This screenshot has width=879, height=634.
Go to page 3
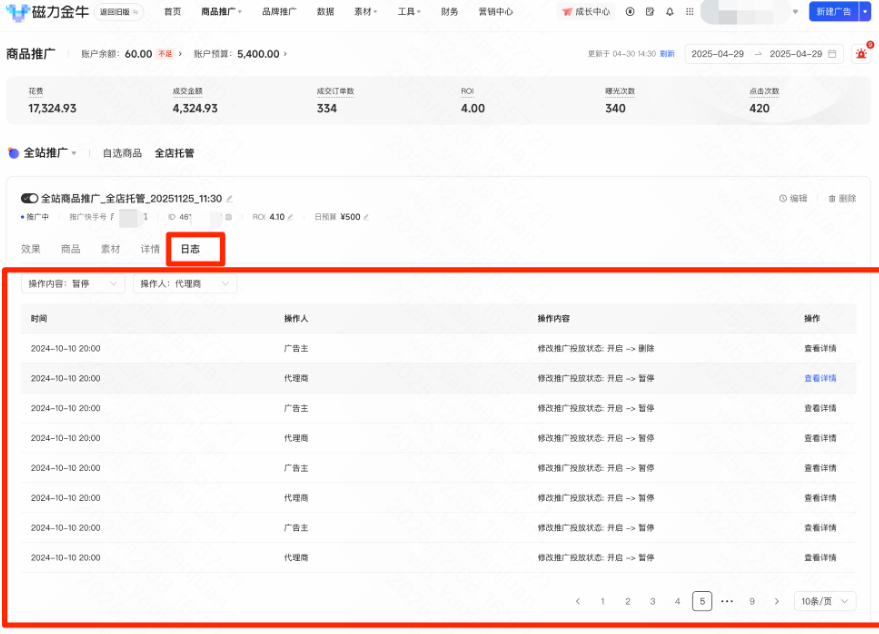pyautogui.click(x=653, y=601)
